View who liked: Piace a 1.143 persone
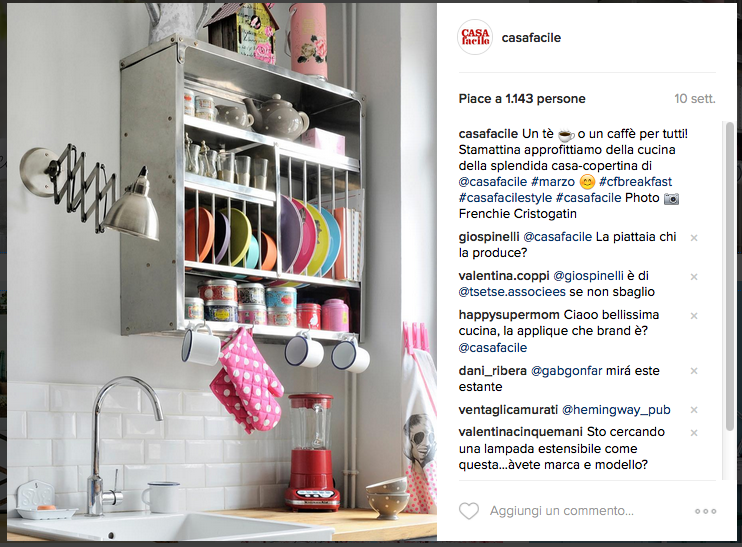 coord(522,99)
